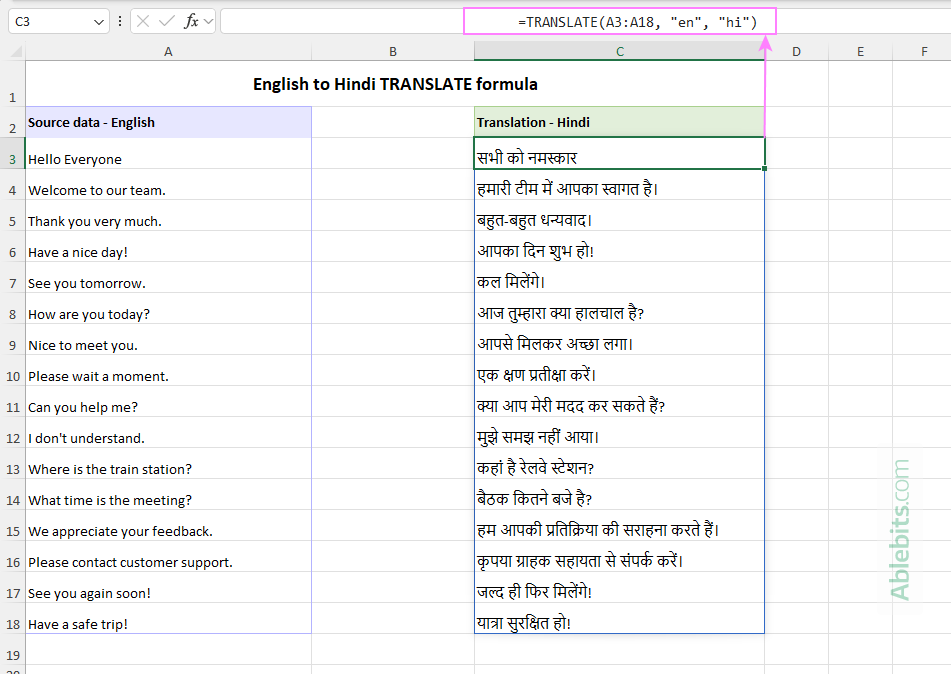The width and height of the screenshot is (951, 674).
Task: Click Hindi cell 'हमारी टीम में आपका स्वागत है।'
Action: (619, 184)
